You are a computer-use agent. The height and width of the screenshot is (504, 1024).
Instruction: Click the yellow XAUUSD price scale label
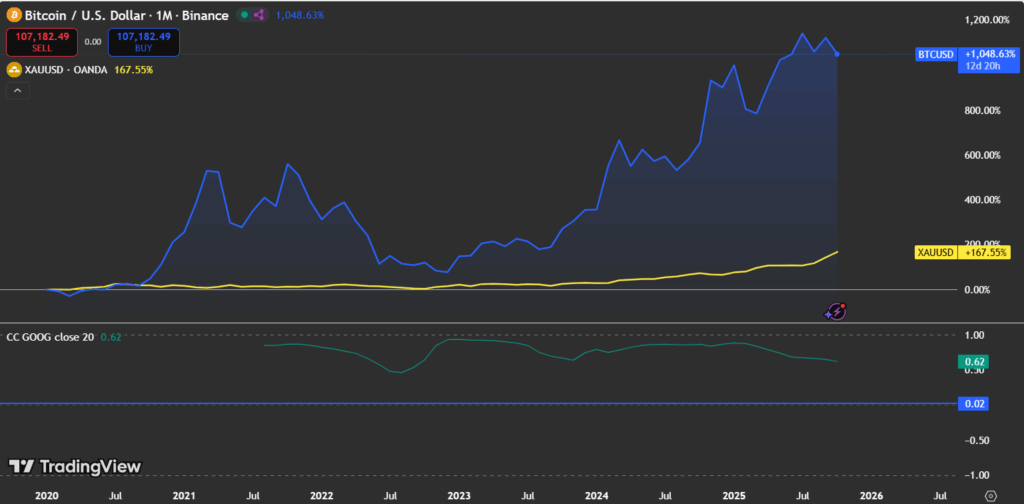pyautogui.click(x=936, y=254)
